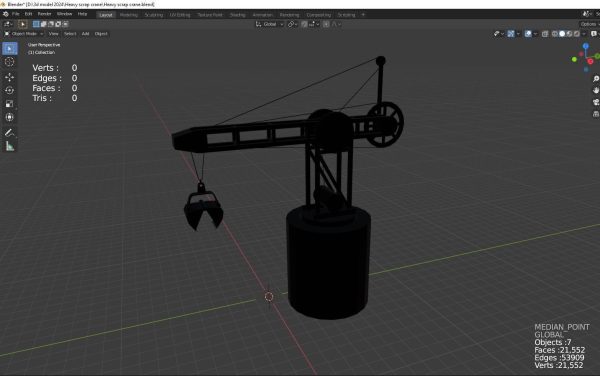Expand the gizmo options arrow

518,34
